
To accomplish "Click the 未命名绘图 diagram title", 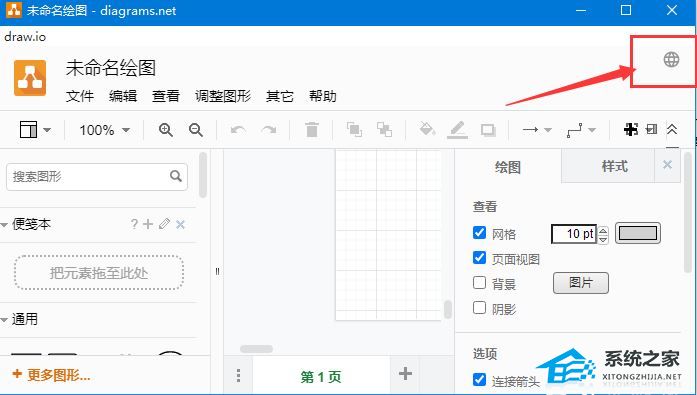I will 111,68.
